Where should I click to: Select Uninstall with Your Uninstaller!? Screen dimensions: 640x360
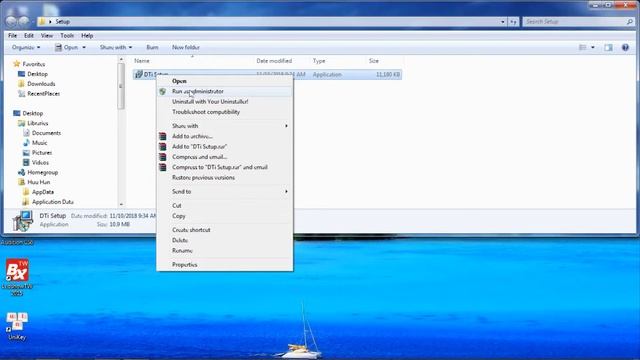225,102
